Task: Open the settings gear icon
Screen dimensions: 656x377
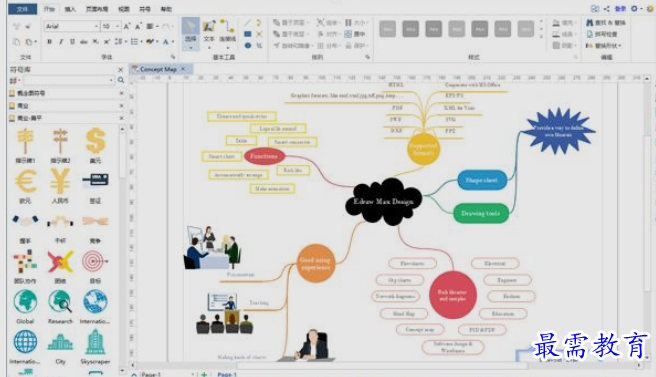Action: (634, 9)
